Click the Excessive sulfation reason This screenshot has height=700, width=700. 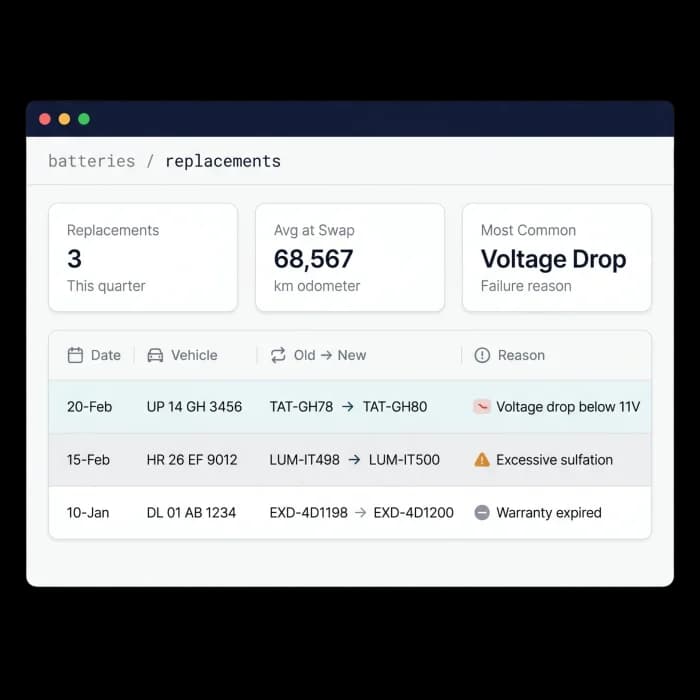point(554,459)
